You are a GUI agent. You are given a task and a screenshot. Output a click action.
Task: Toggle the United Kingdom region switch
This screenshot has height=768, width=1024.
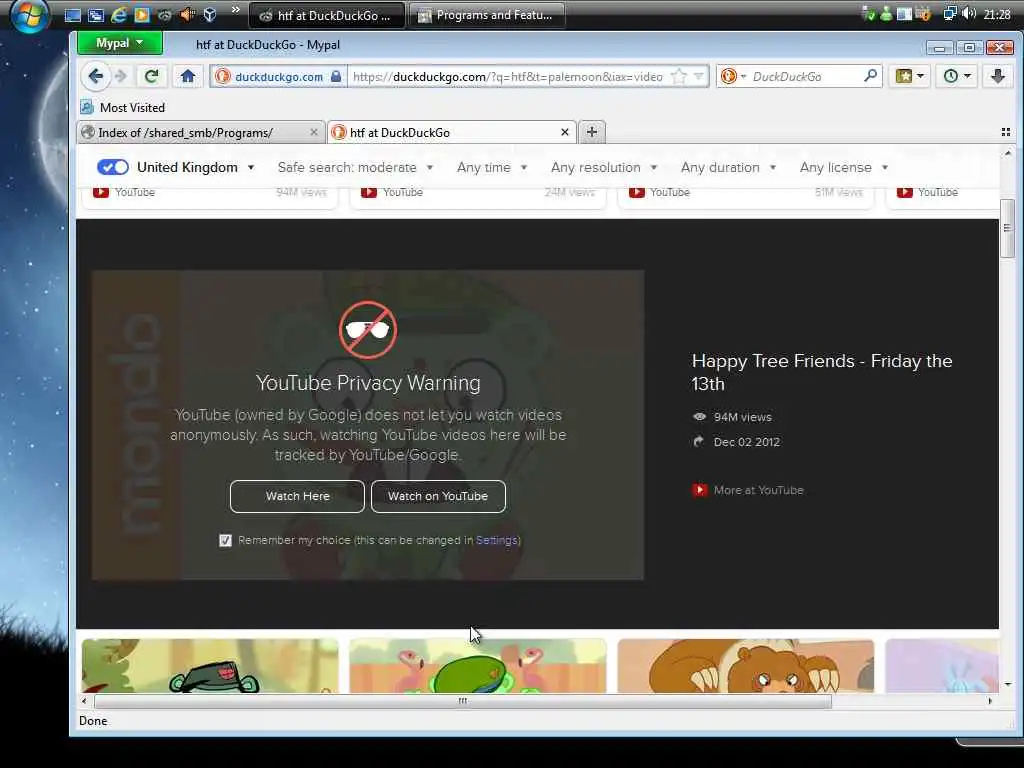coord(113,167)
